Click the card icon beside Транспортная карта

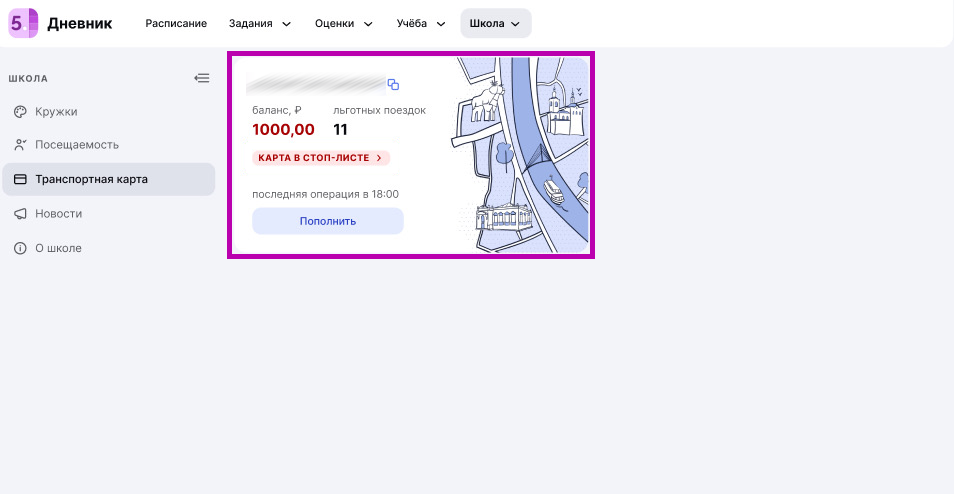(20, 179)
